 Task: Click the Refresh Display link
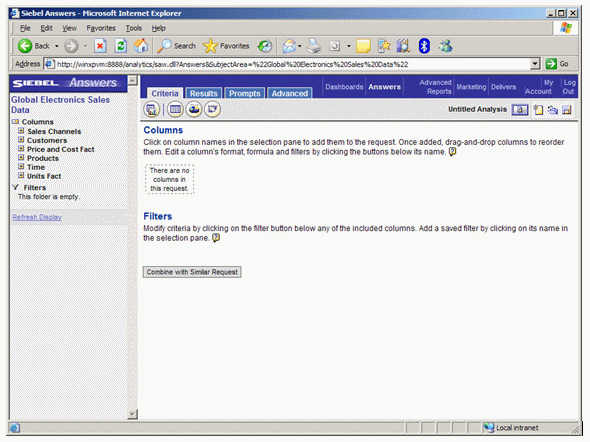[37, 217]
